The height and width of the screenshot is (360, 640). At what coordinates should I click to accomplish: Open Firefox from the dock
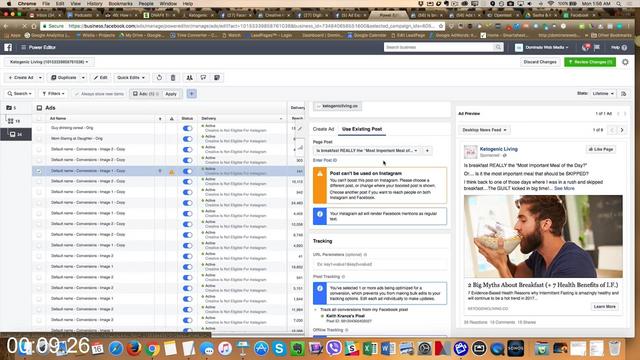[x=133, y=348]
